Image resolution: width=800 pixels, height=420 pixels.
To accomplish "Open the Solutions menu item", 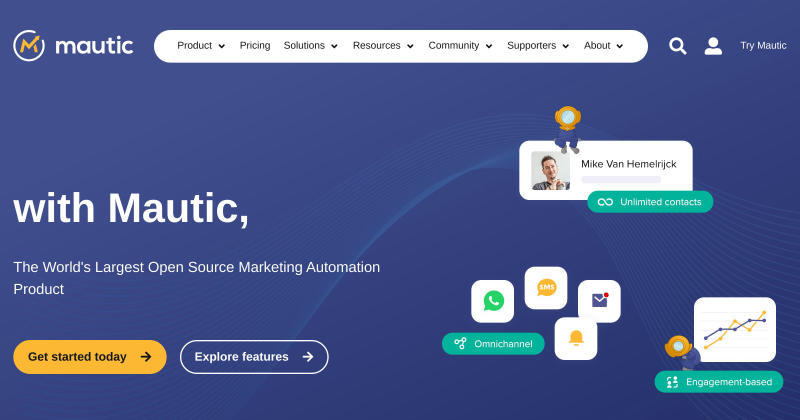I will pos(304,45).
